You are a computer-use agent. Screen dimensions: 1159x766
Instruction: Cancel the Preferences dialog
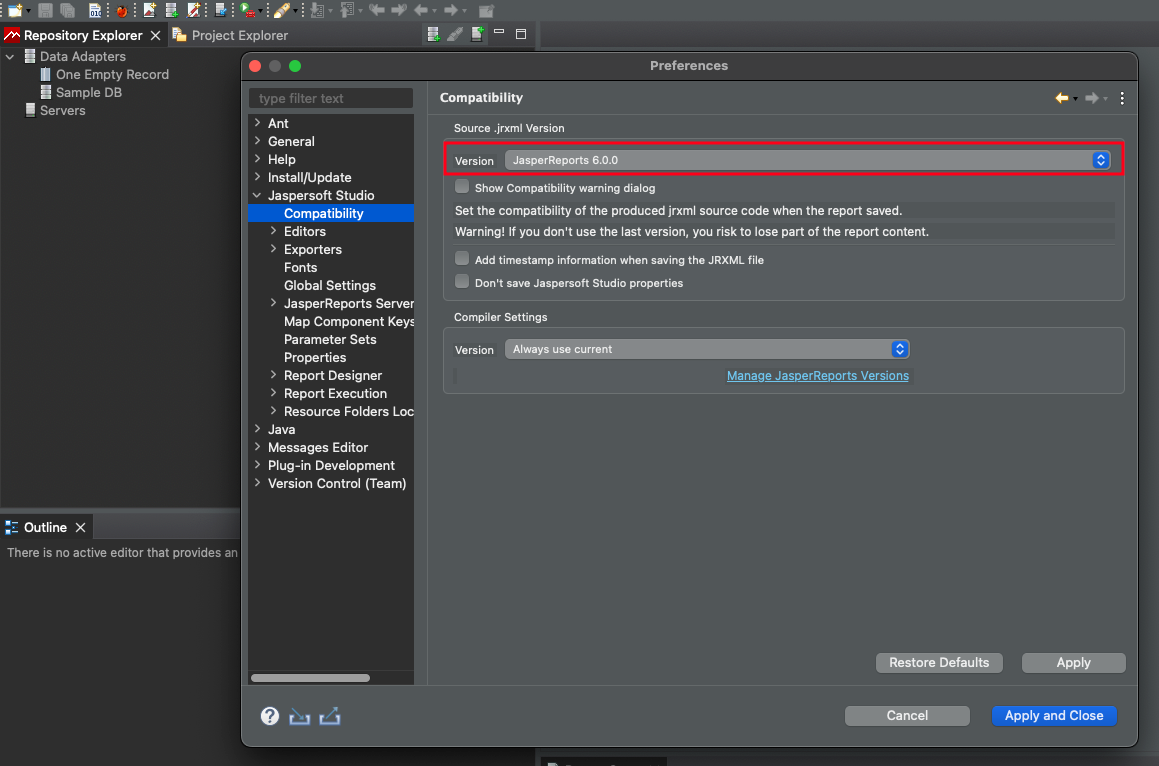tap(907, 715)
